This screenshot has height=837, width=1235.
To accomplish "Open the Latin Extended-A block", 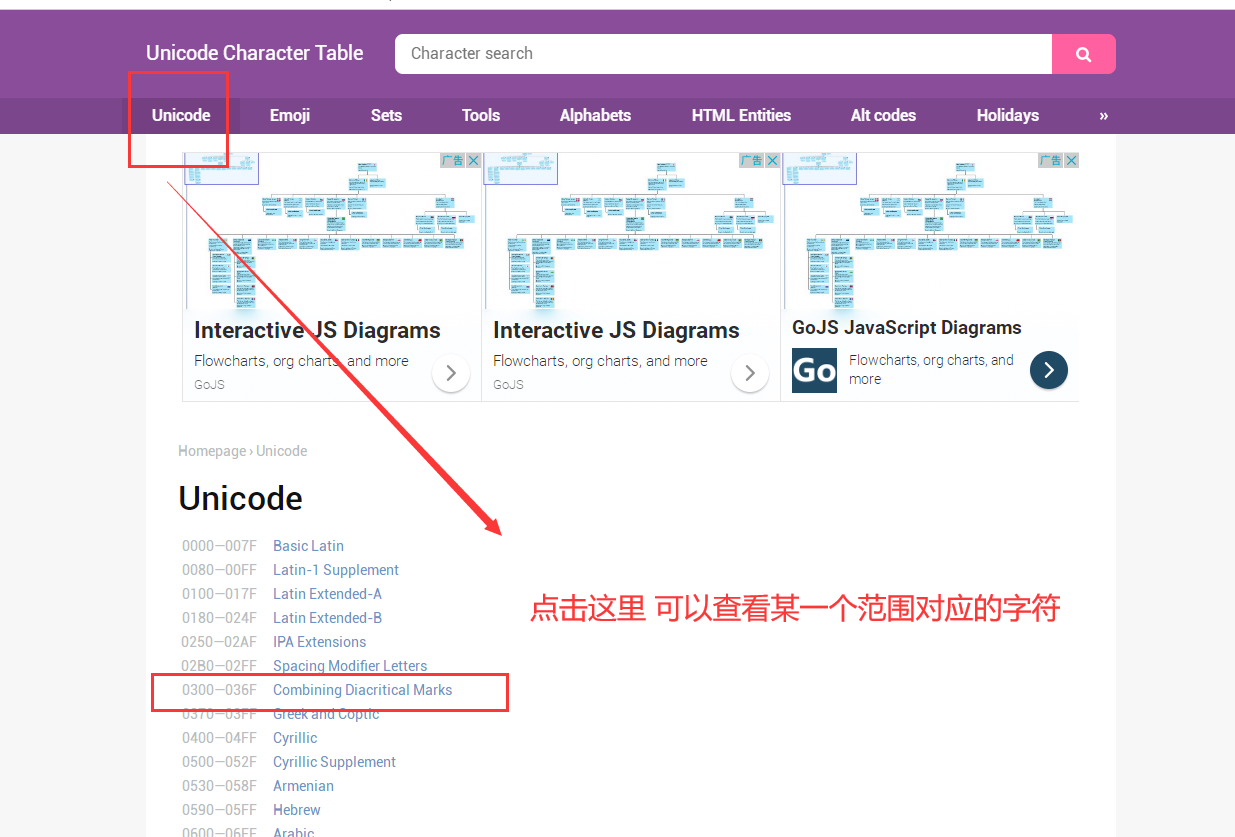I will [327, 594].
